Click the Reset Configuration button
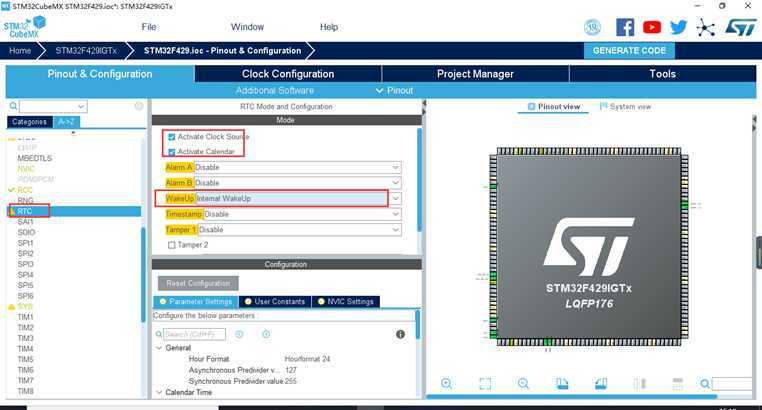The image size is (762, 410). (198, 283)
